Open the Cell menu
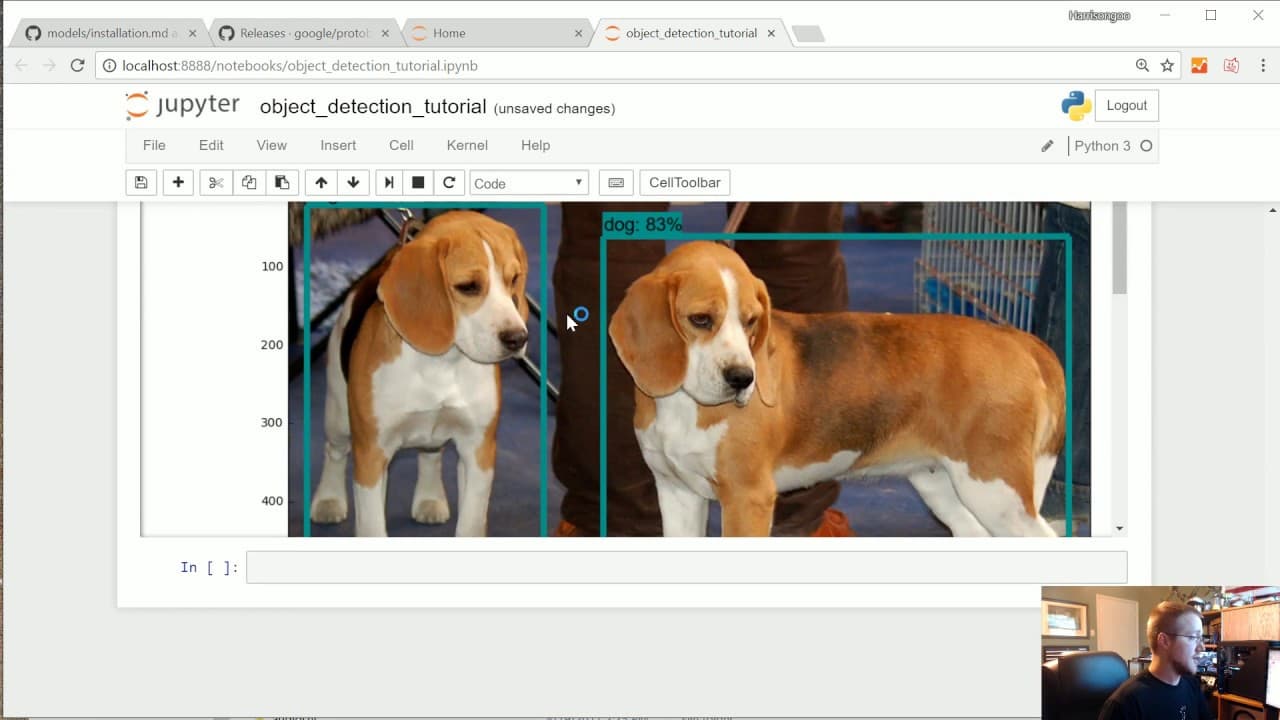The height and width of the screenshot is (720, 1280). pyautogui.click(x=401, y=145)
